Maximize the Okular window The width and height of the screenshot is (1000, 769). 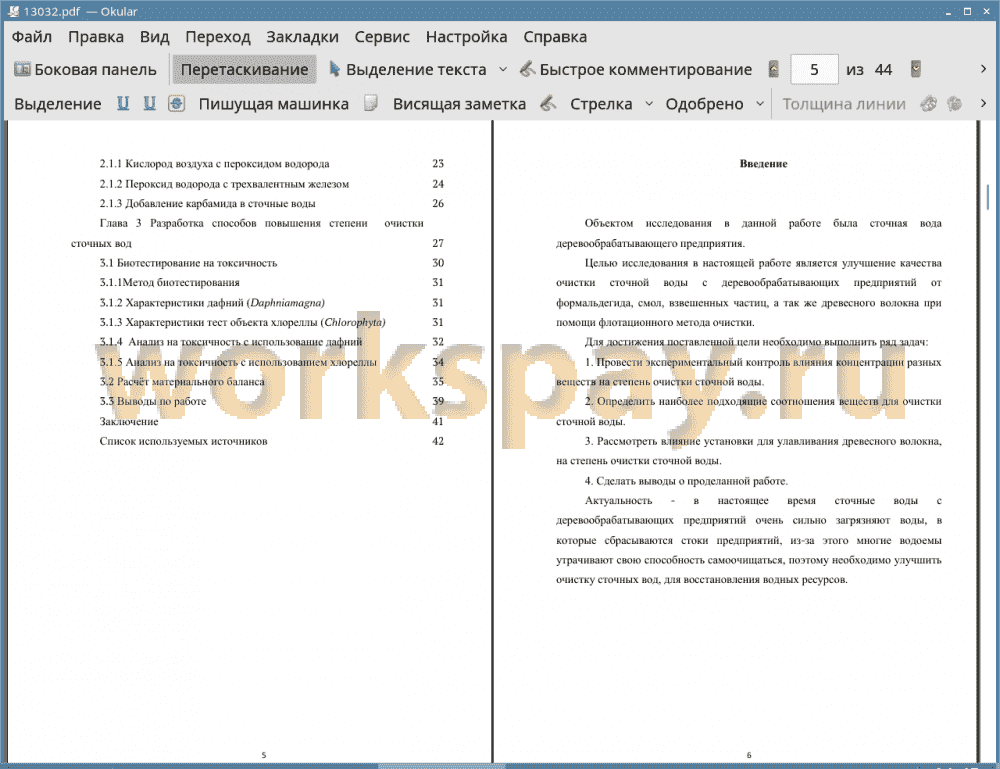(x=967, y=11)
